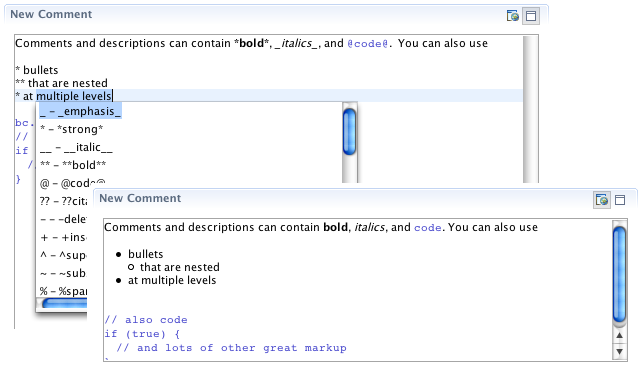Toggle the preview icon in the back New Comment panel
This screenshot has width=640, height=368.
(513, 16)
